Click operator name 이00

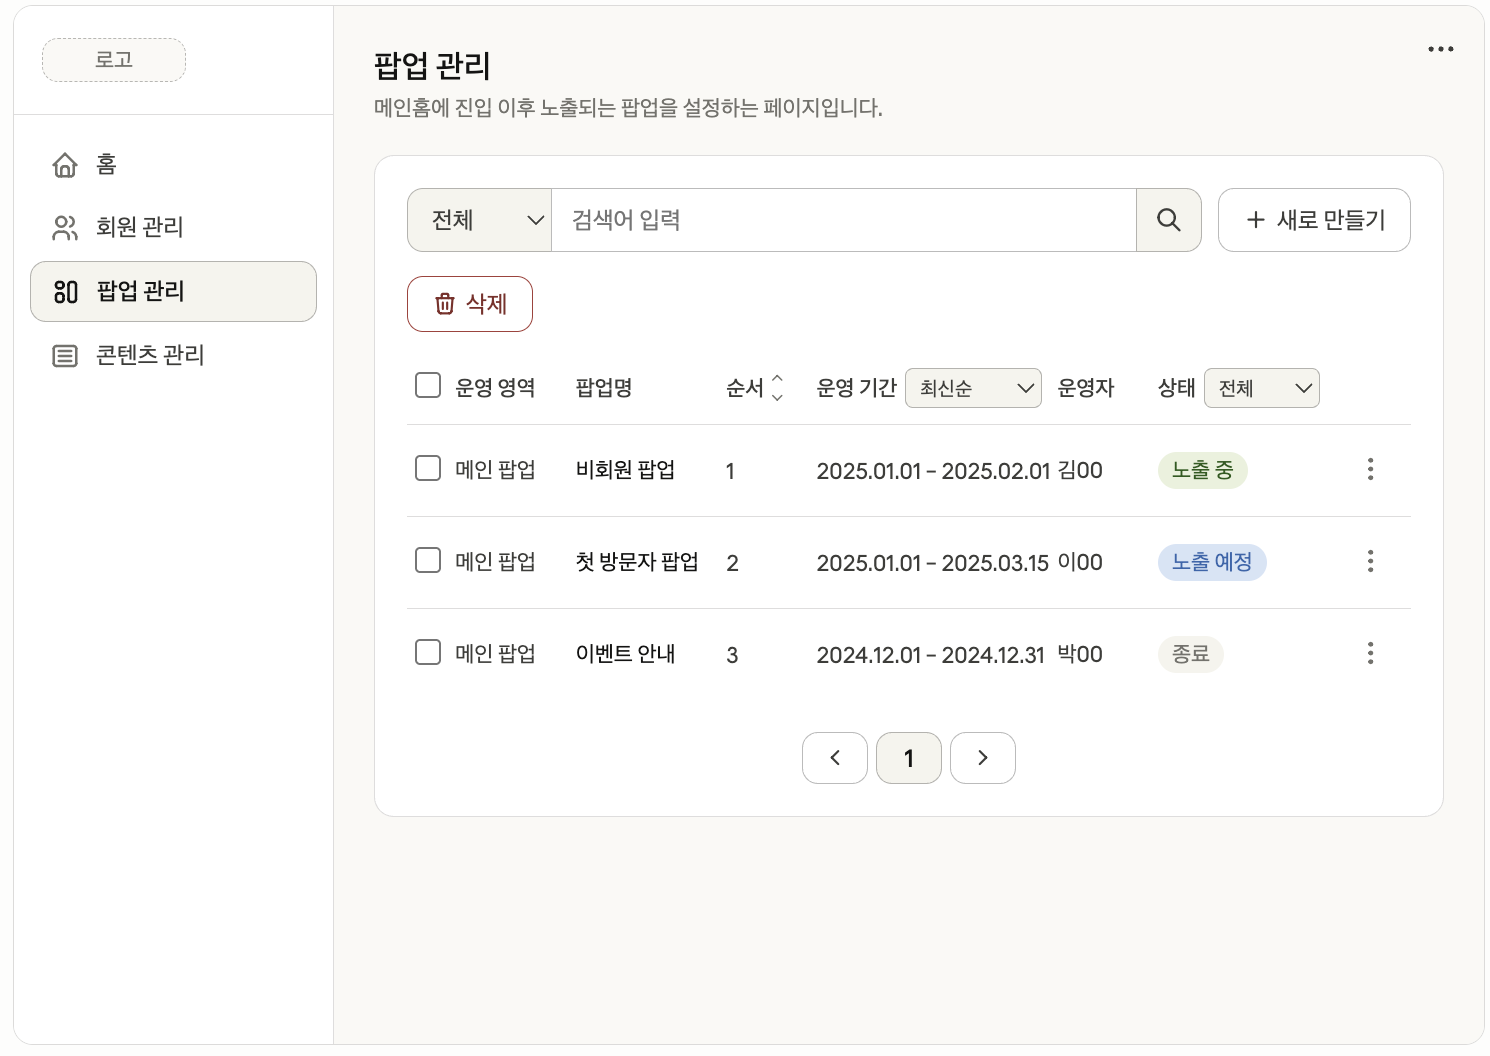click(x=1080, y=562)
